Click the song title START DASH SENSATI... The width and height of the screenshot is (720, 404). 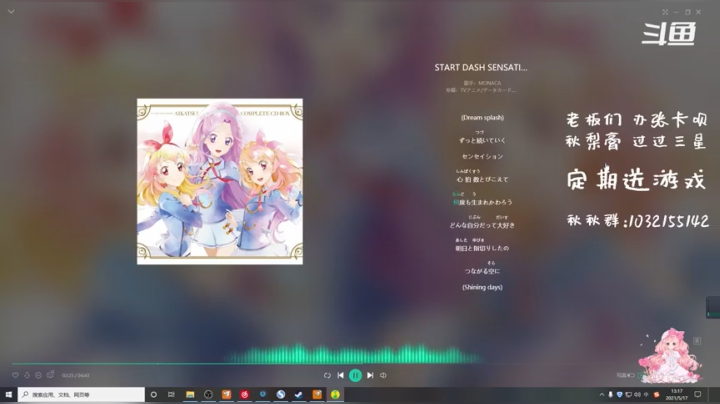[x=481, y=67]
